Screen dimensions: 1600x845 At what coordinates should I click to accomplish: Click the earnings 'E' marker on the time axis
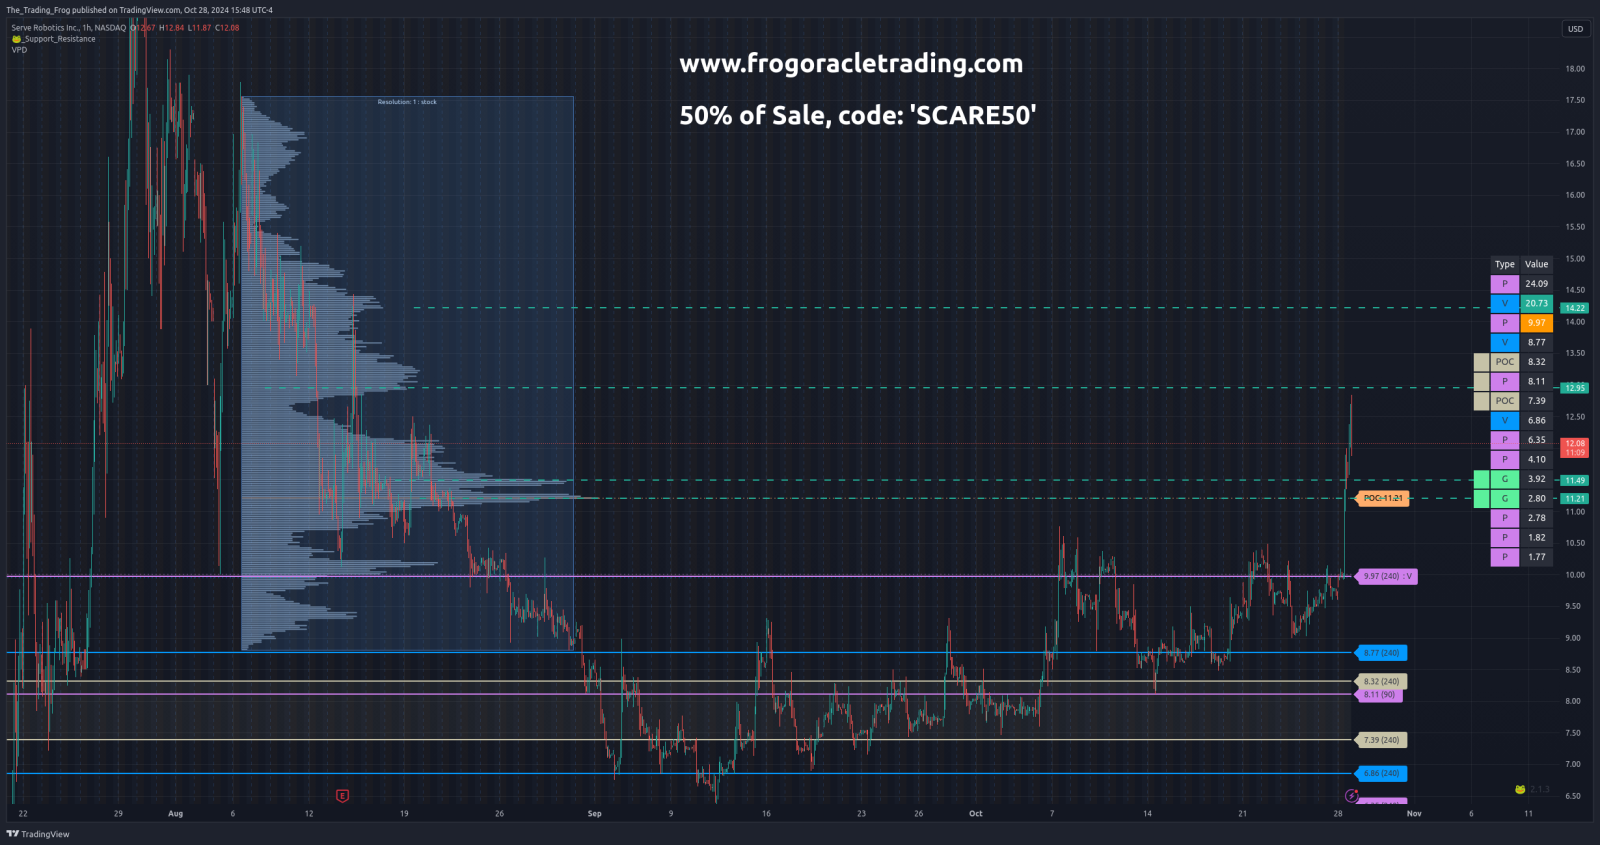(342, 796)
